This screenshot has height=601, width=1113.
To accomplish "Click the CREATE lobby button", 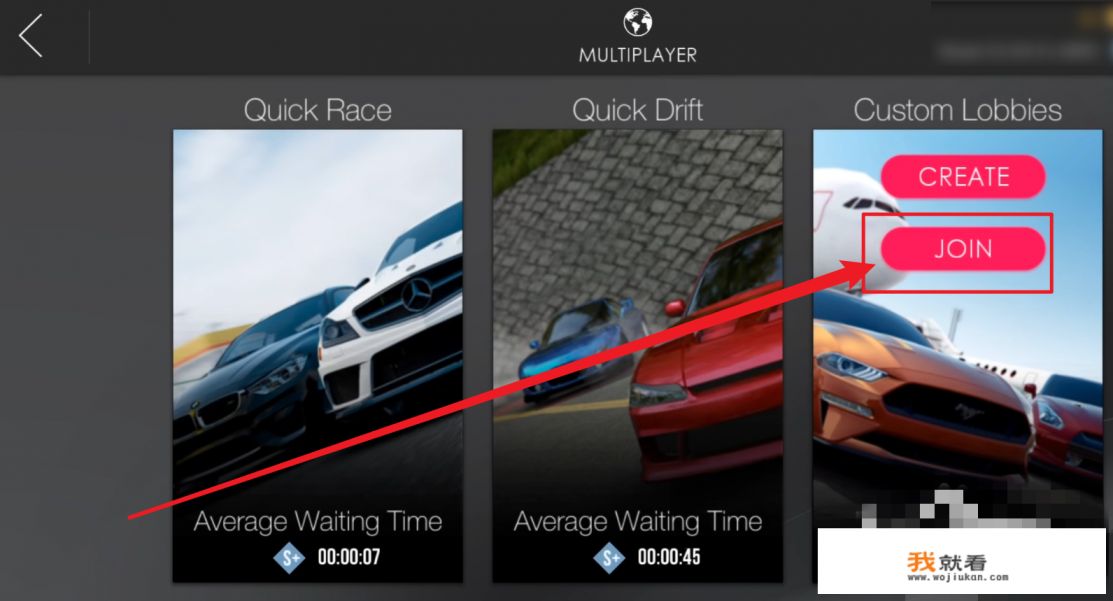I will [x=963, y=176].
